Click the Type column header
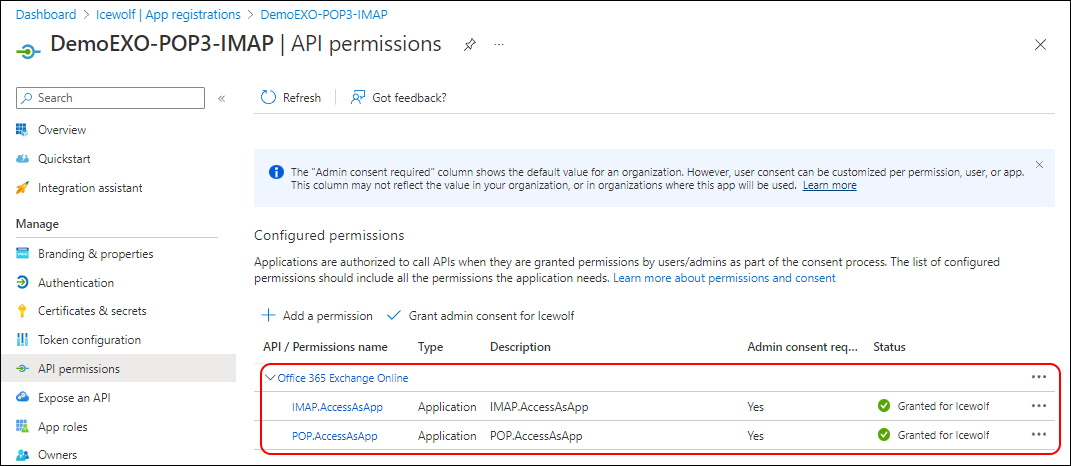Screen dimensions: 1071x466 tap(430, 347)
